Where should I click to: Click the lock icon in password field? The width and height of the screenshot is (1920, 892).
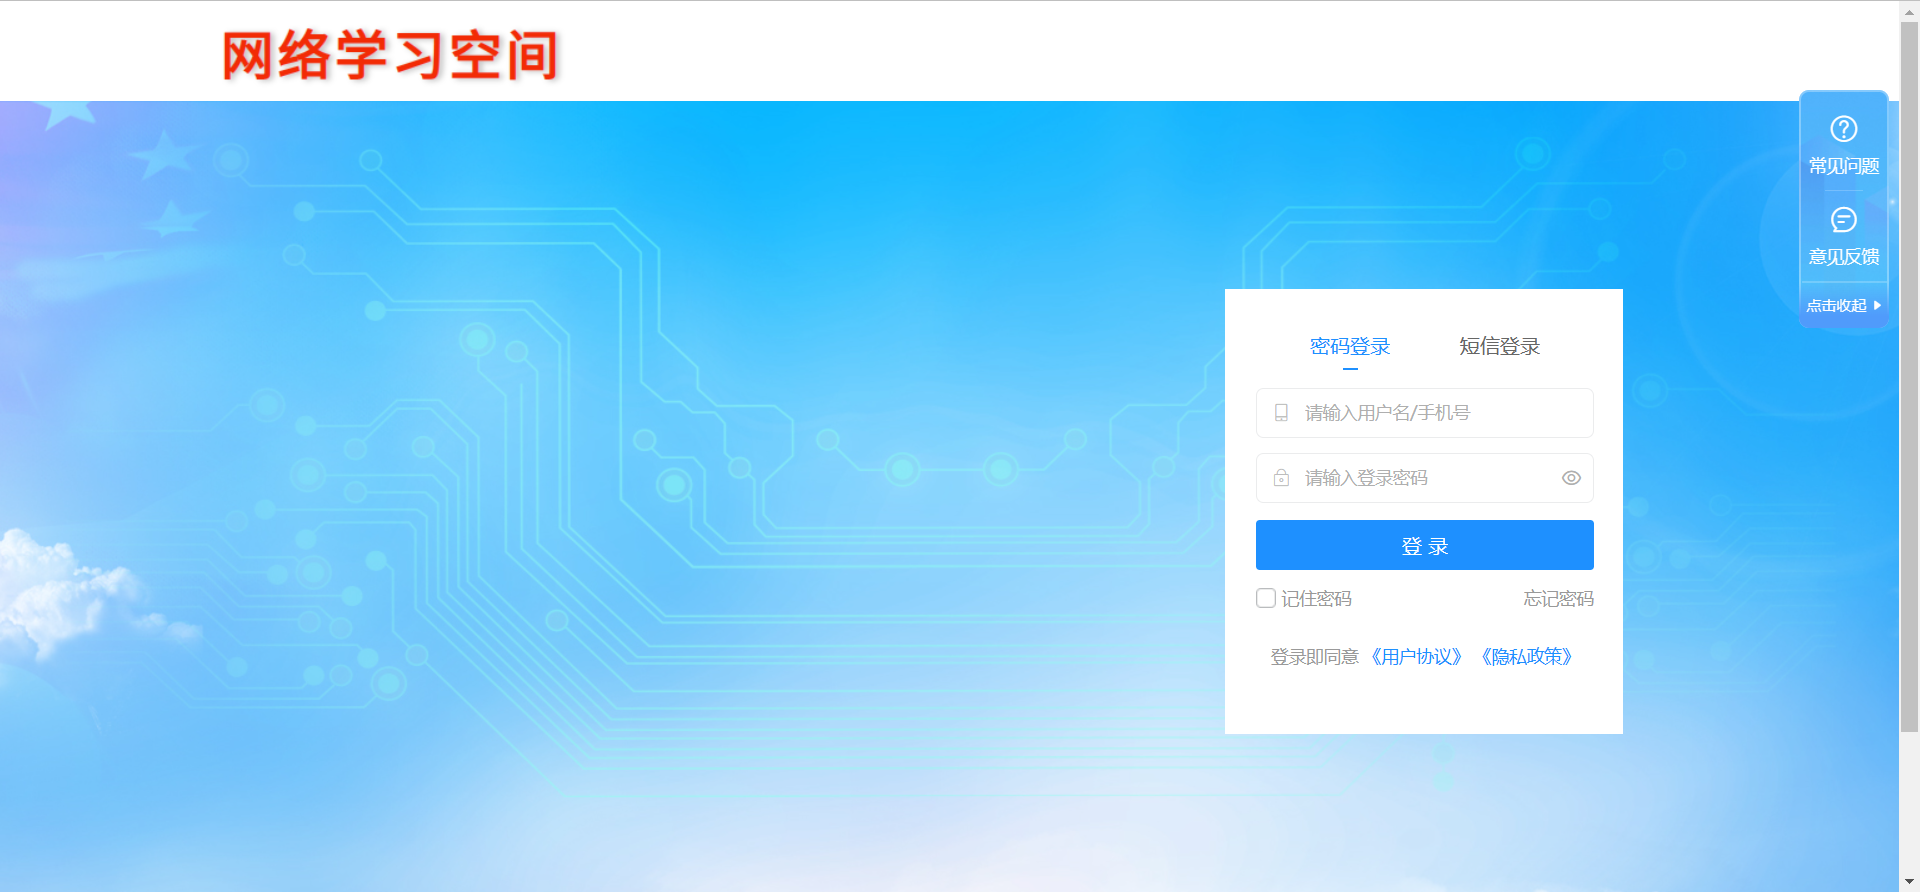pos(1281,478)
